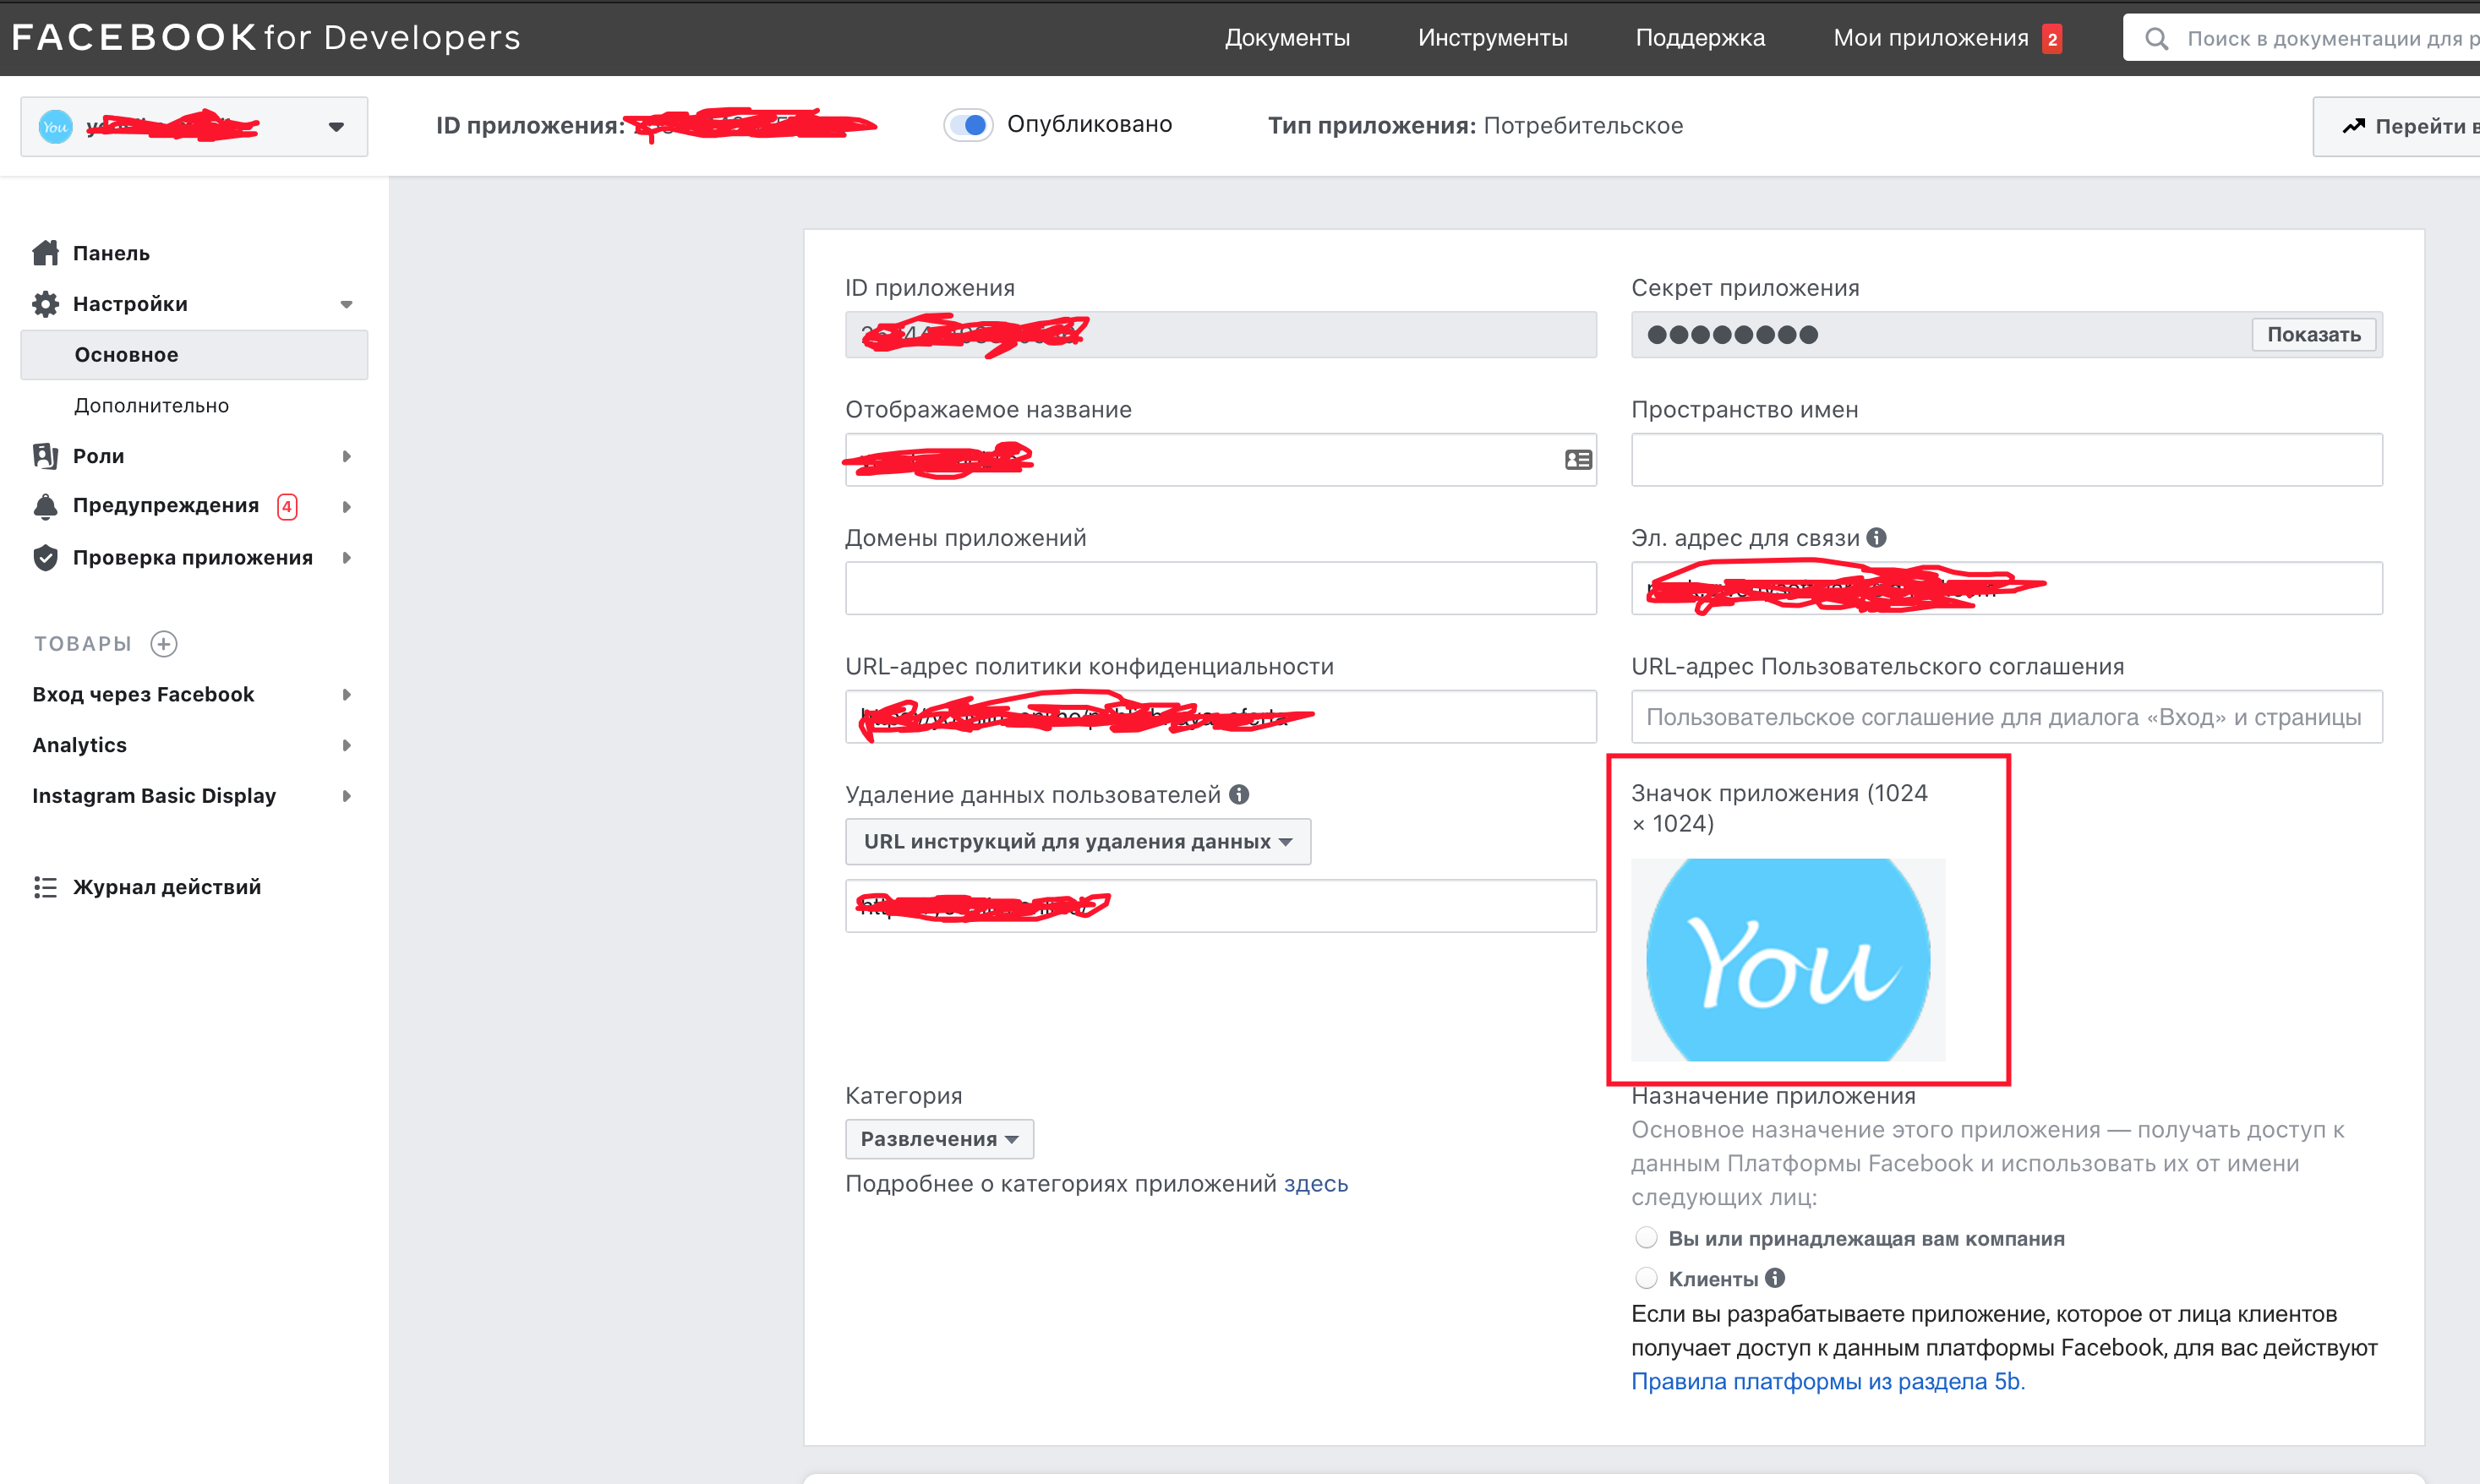2480x1484 pixels.
Task: Open the app selector dropdown arrow
Action: pos(336,127)
